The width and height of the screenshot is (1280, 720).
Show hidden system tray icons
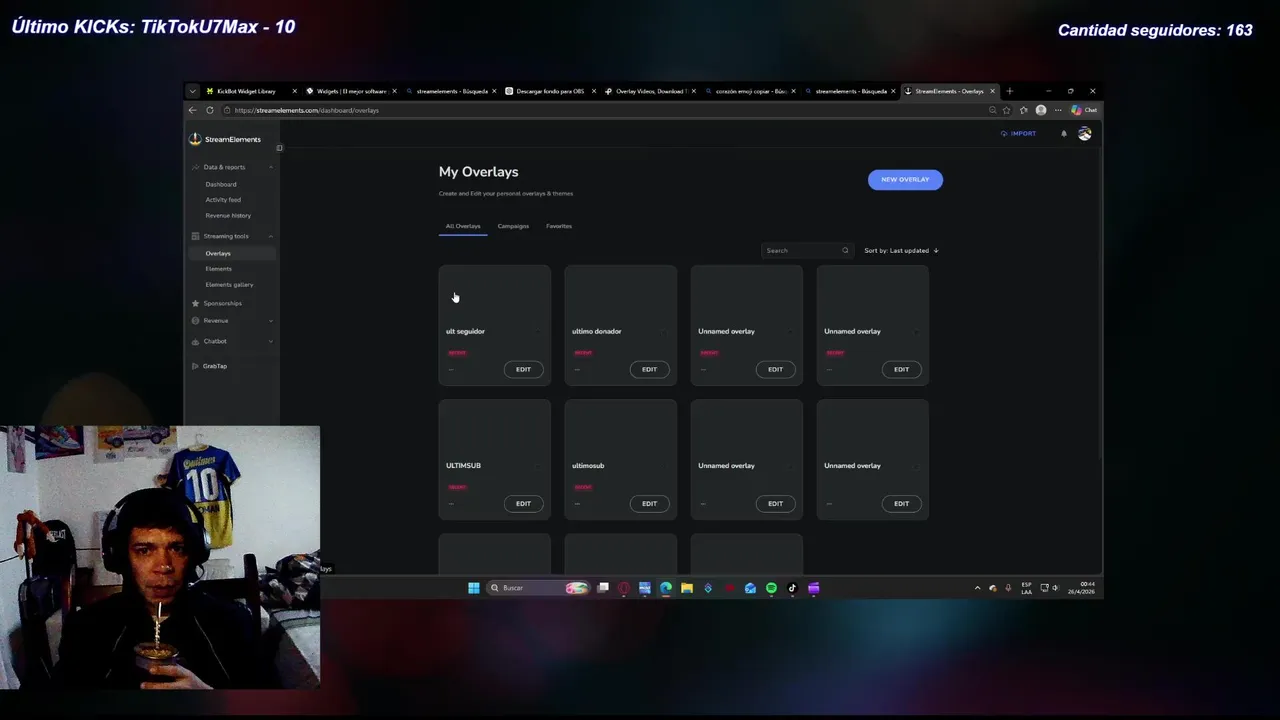[x=977, y=588]
